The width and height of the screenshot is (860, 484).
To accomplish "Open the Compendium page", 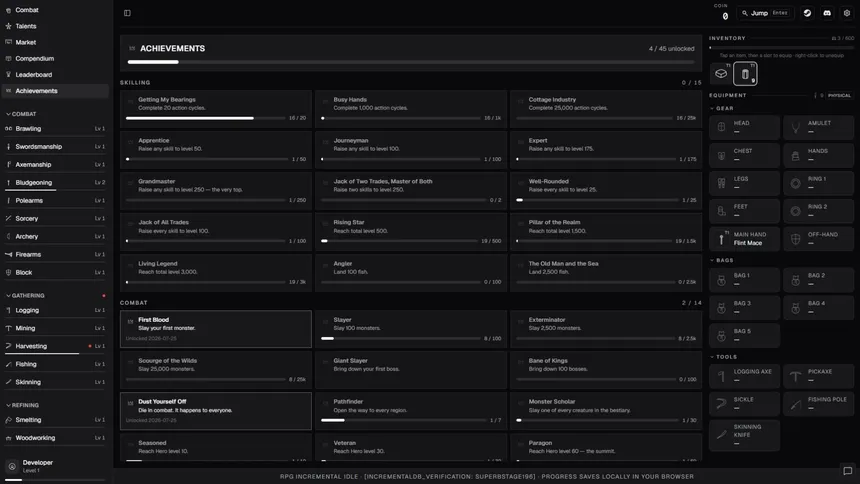I will tap(55, 58).
